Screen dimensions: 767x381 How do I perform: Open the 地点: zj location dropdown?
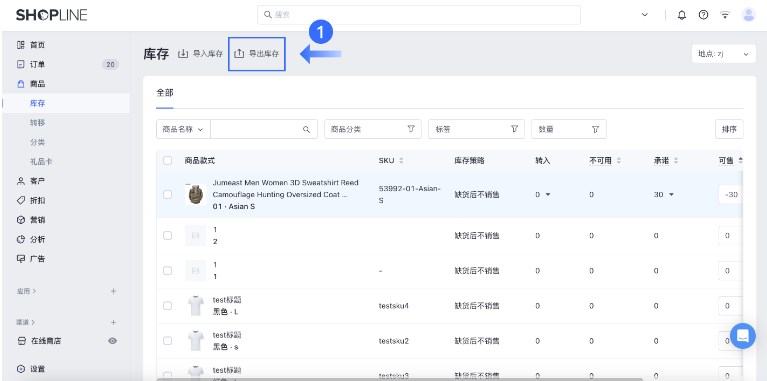(723, 54)
